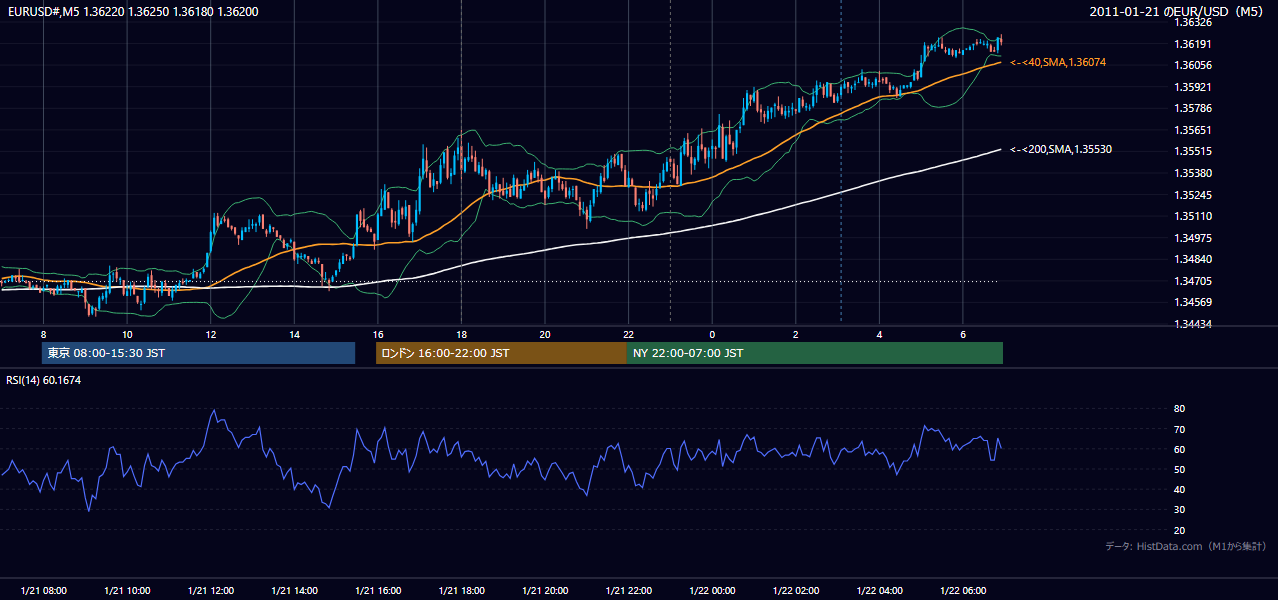
Task: Click price axis value 1.35245
Action: point(1192,195)
